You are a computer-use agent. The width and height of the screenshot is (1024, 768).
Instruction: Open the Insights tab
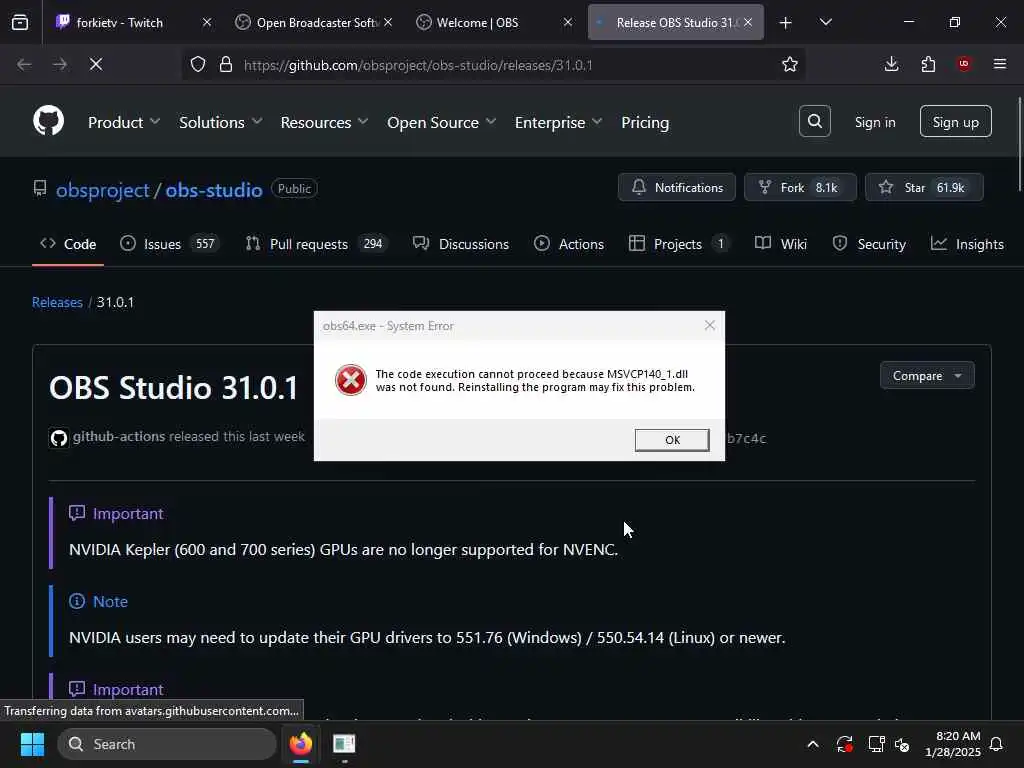tap(967, 244)
